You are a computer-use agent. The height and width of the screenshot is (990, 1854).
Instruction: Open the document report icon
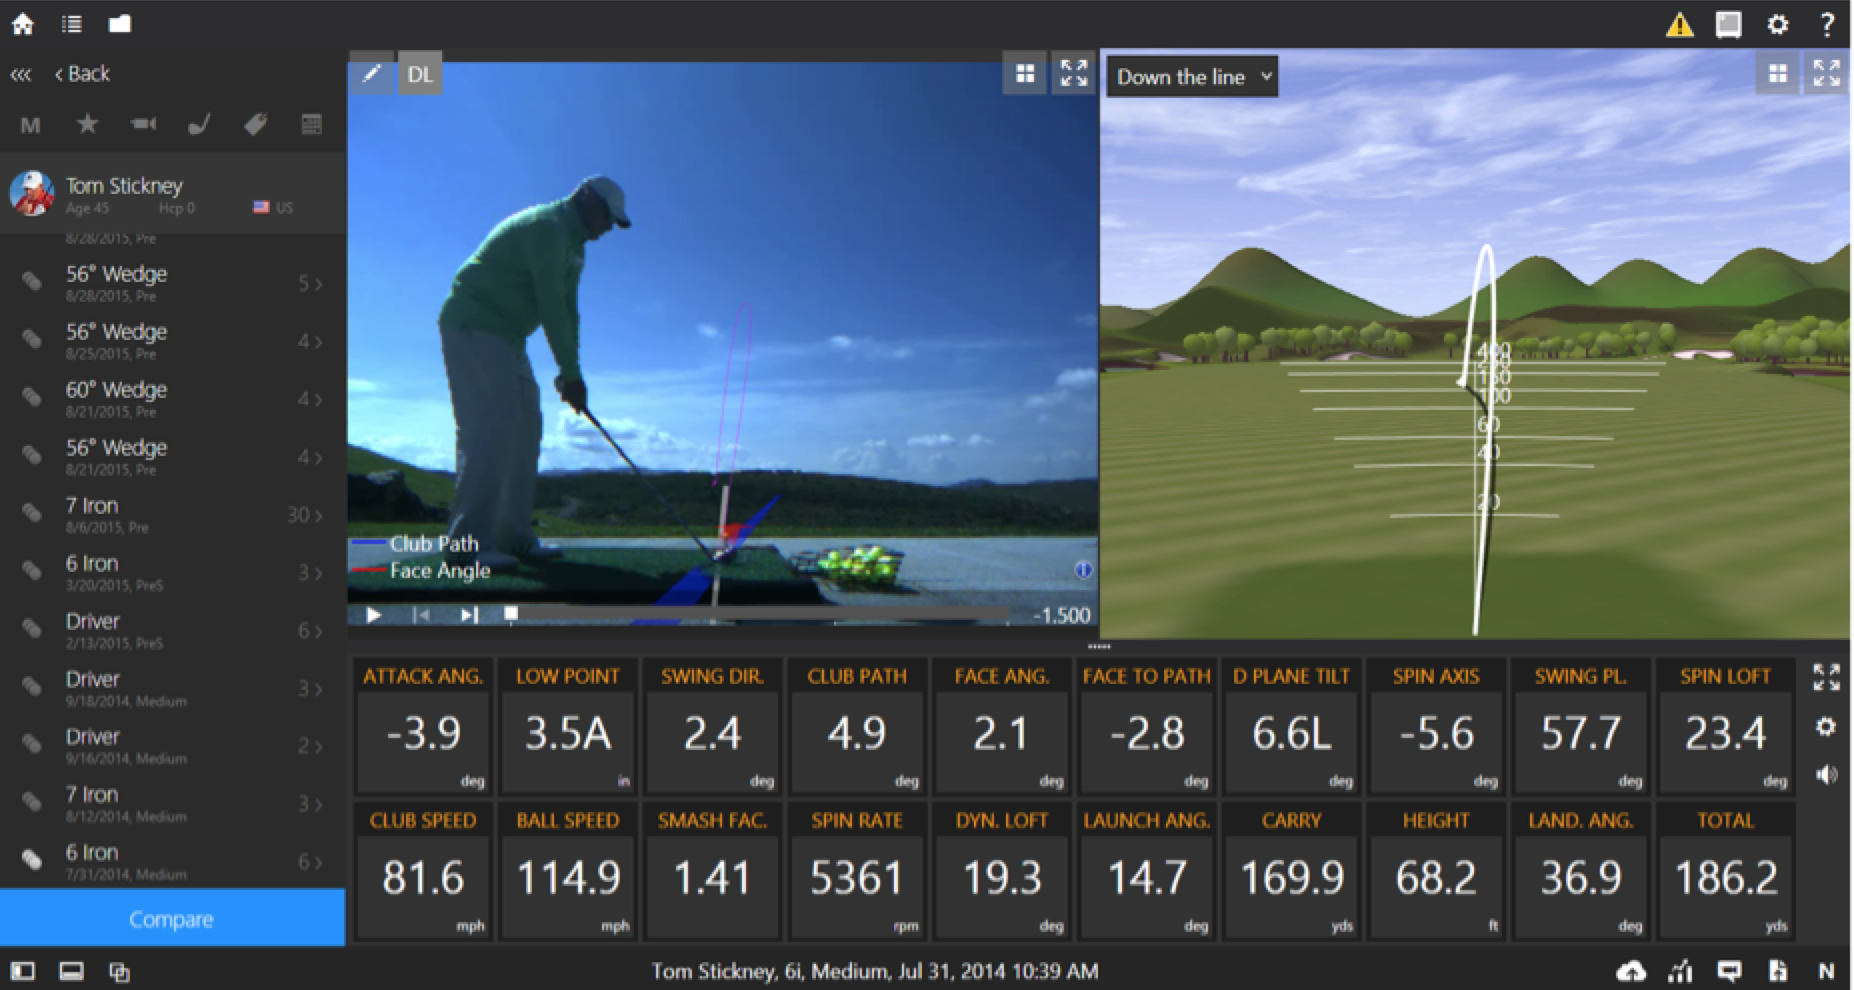tap(1778, 971)
